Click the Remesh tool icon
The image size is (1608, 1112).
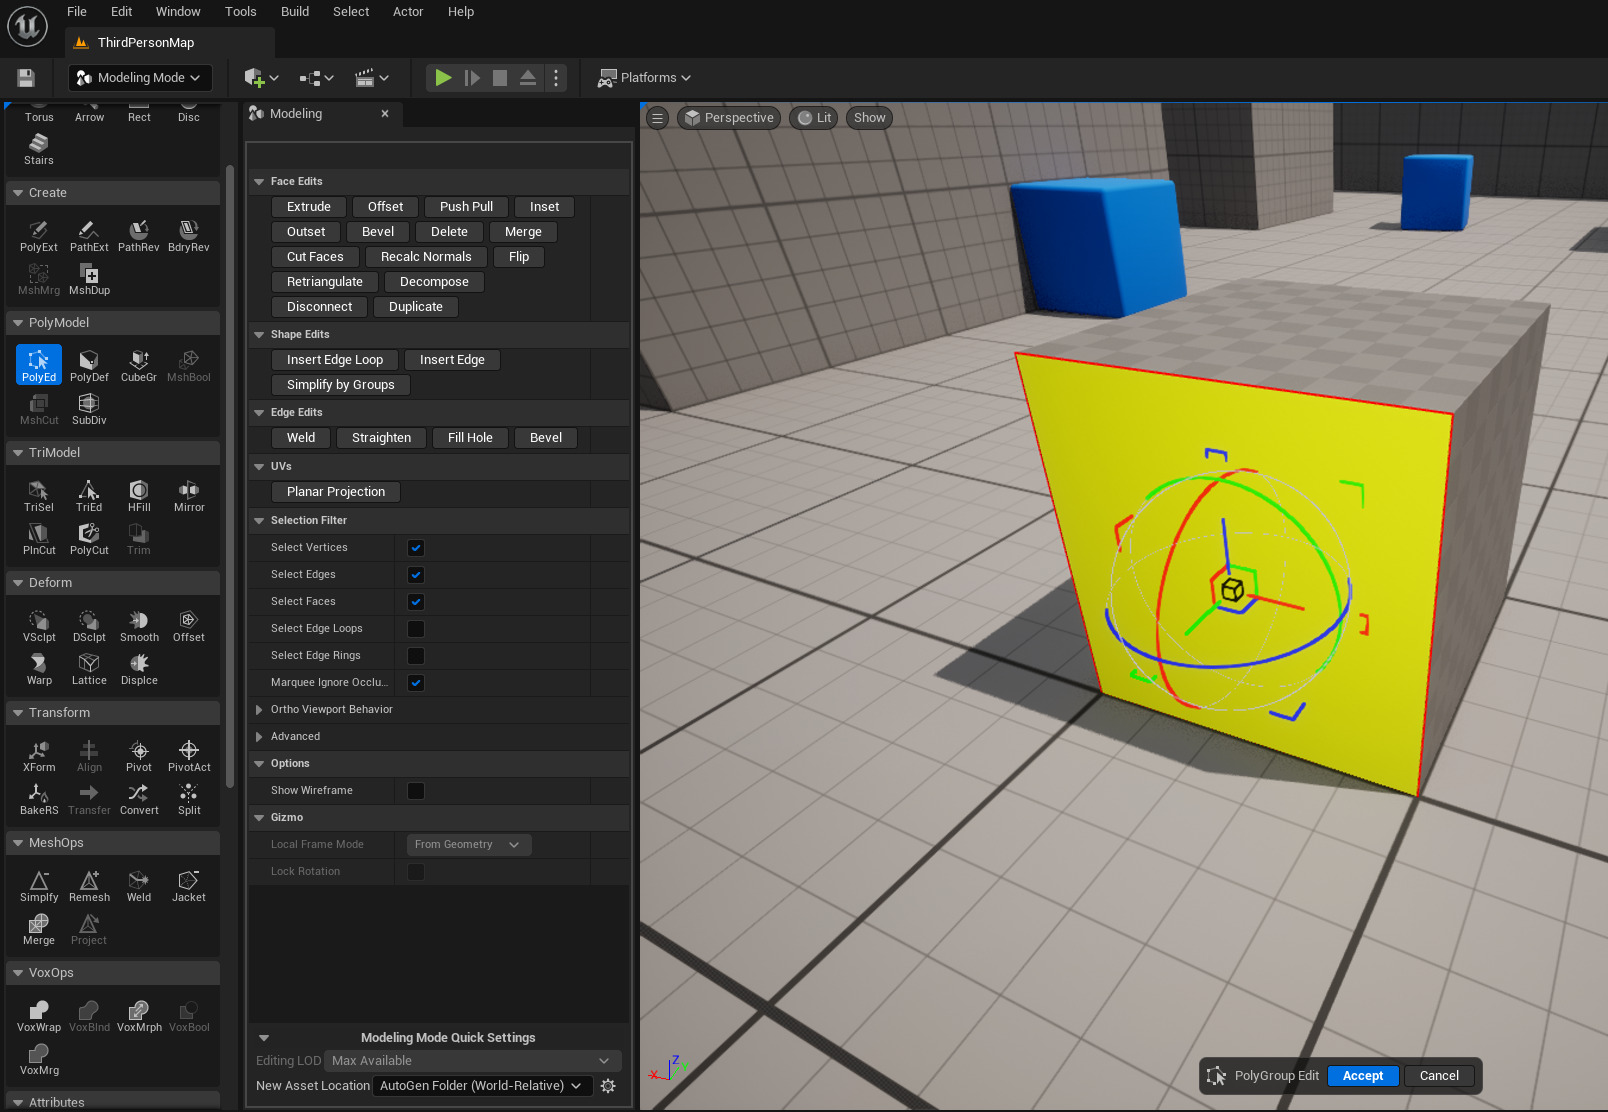click(x=89, y=885)
